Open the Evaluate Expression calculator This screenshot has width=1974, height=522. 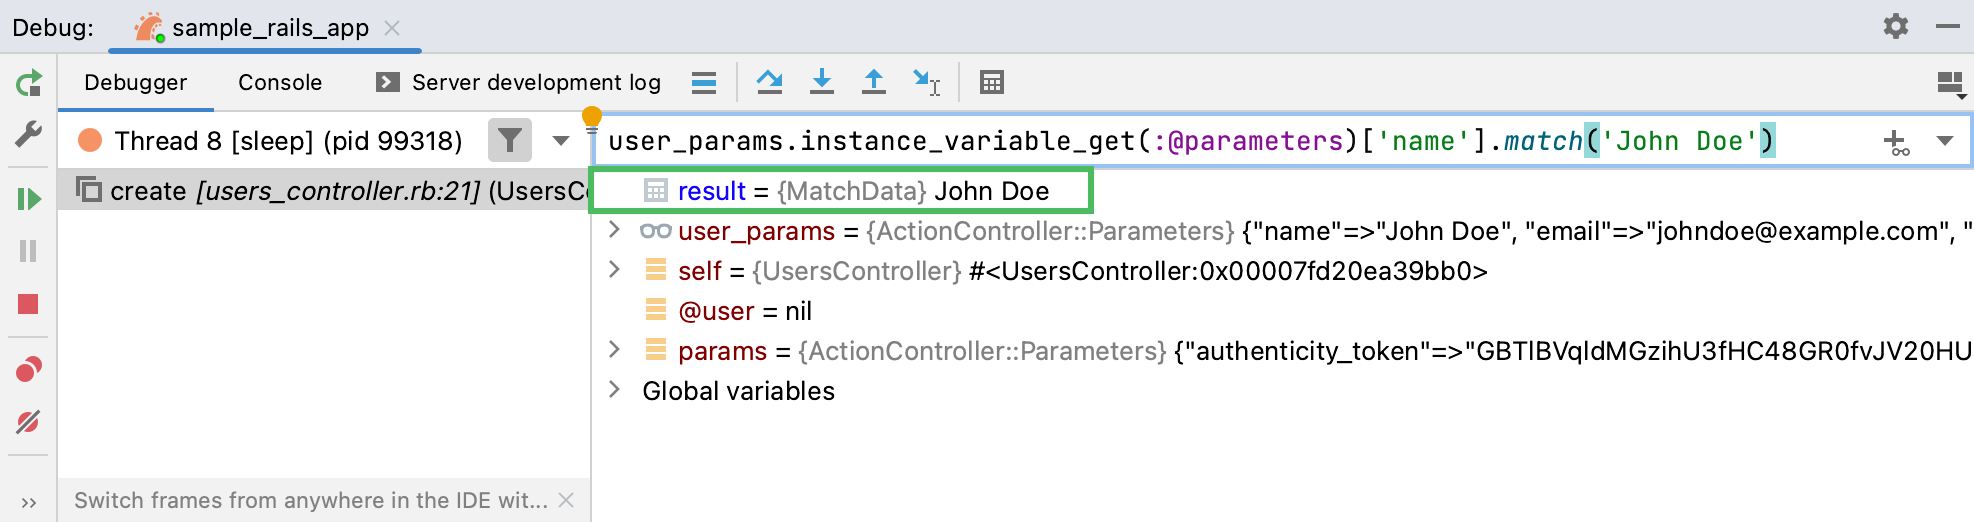tap(991, 82)
